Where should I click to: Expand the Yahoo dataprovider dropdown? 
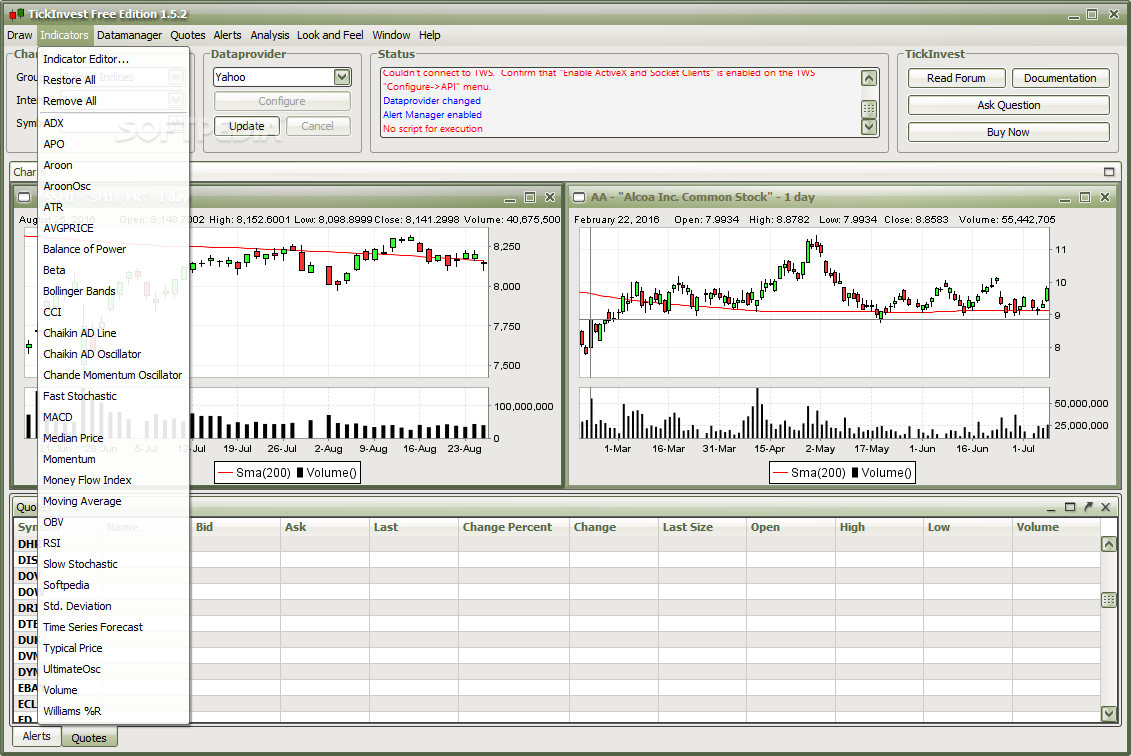342,77
